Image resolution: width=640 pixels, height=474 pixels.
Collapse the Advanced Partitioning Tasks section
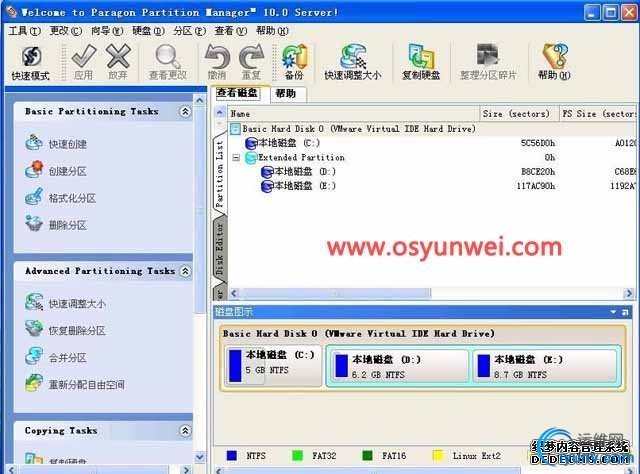185,271
